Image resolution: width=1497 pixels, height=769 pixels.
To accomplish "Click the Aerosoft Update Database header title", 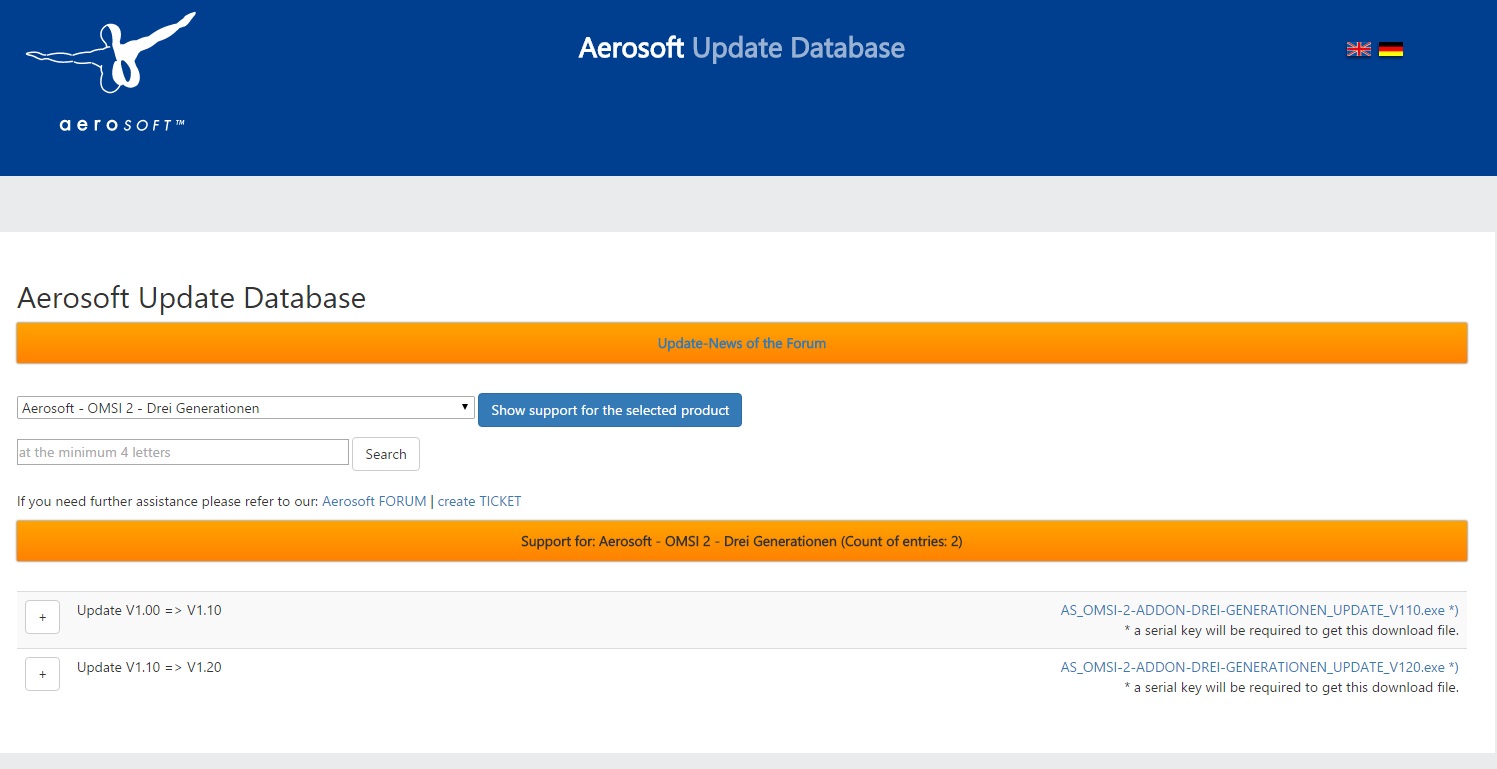I will coord(742,48).
